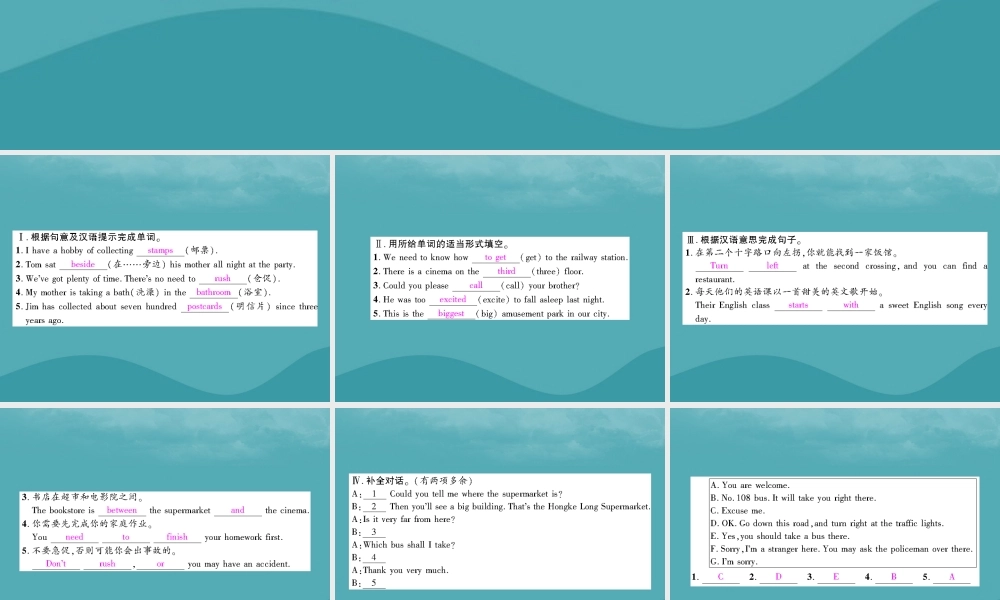Click 'Could you tell me where the supermarket is?'

[x=476, y=494]
